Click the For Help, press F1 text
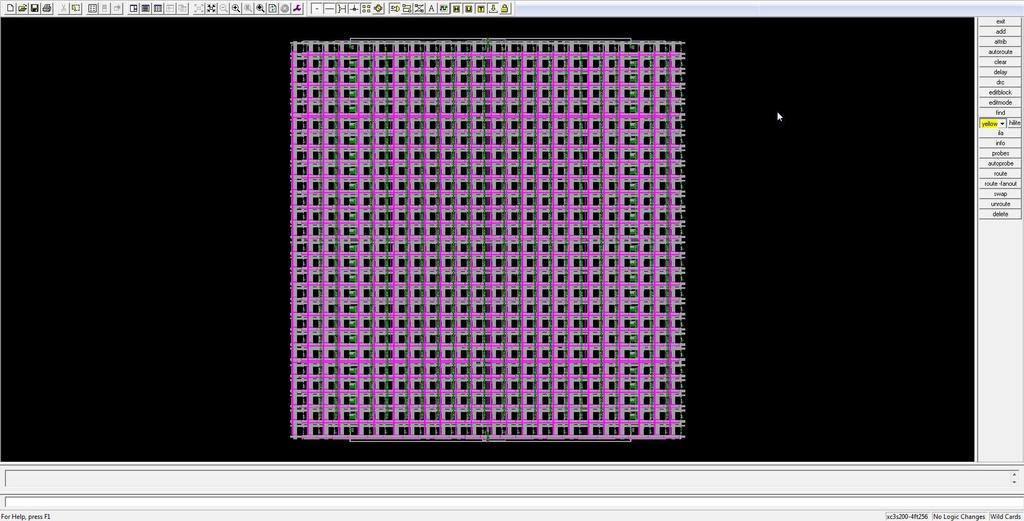1024x521 pixels. coord(25,516)
